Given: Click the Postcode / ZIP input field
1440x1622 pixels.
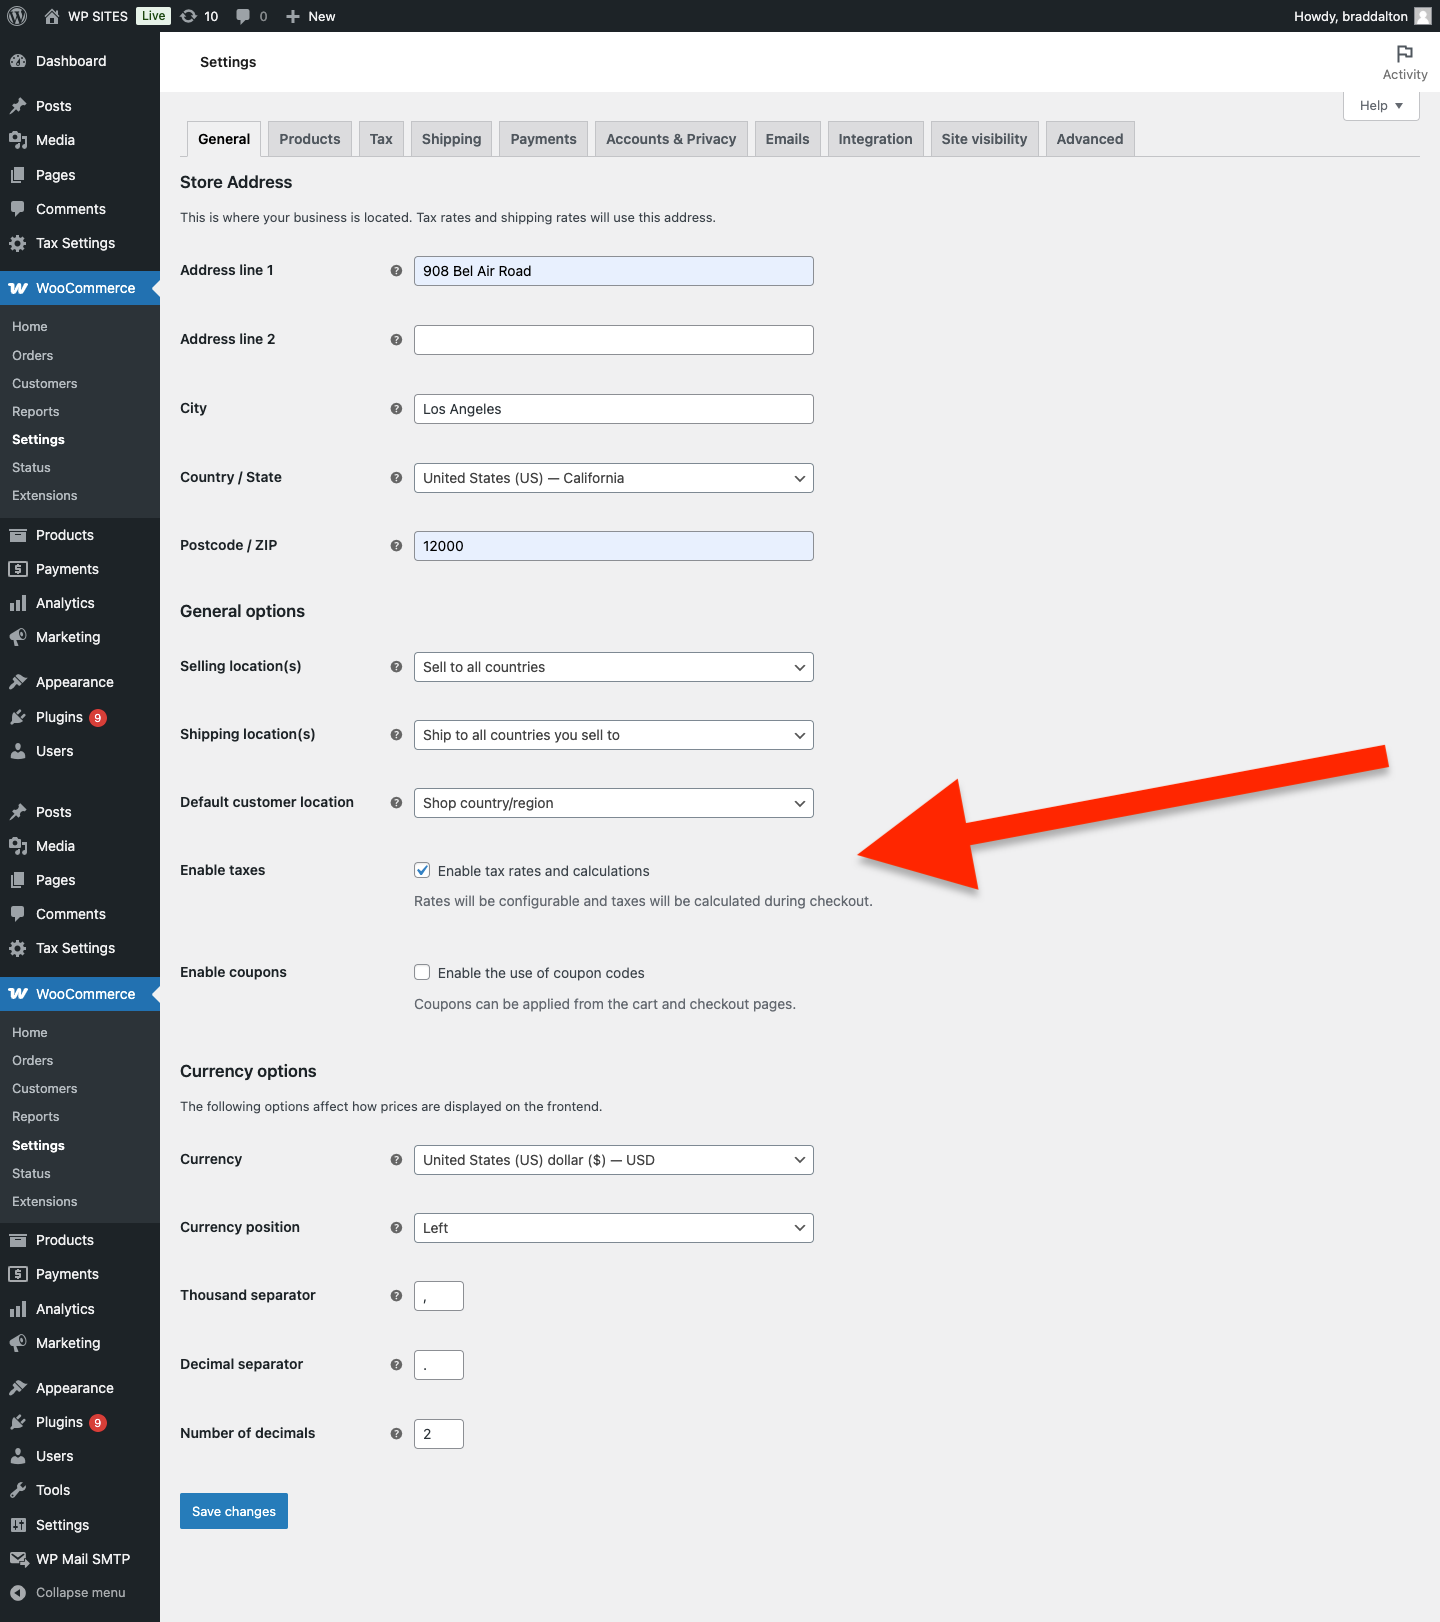Looking at the screenshot, I should (x=613, y=546).
